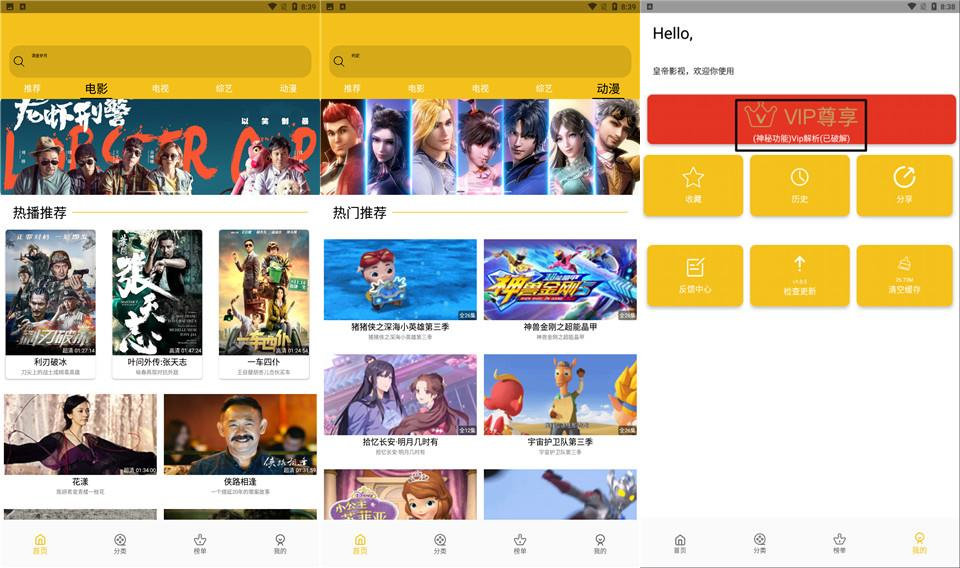Viewport: 960px width, 568px height.
Task: Open 首页 home icon on movie screen
Action: pos(40,544)
